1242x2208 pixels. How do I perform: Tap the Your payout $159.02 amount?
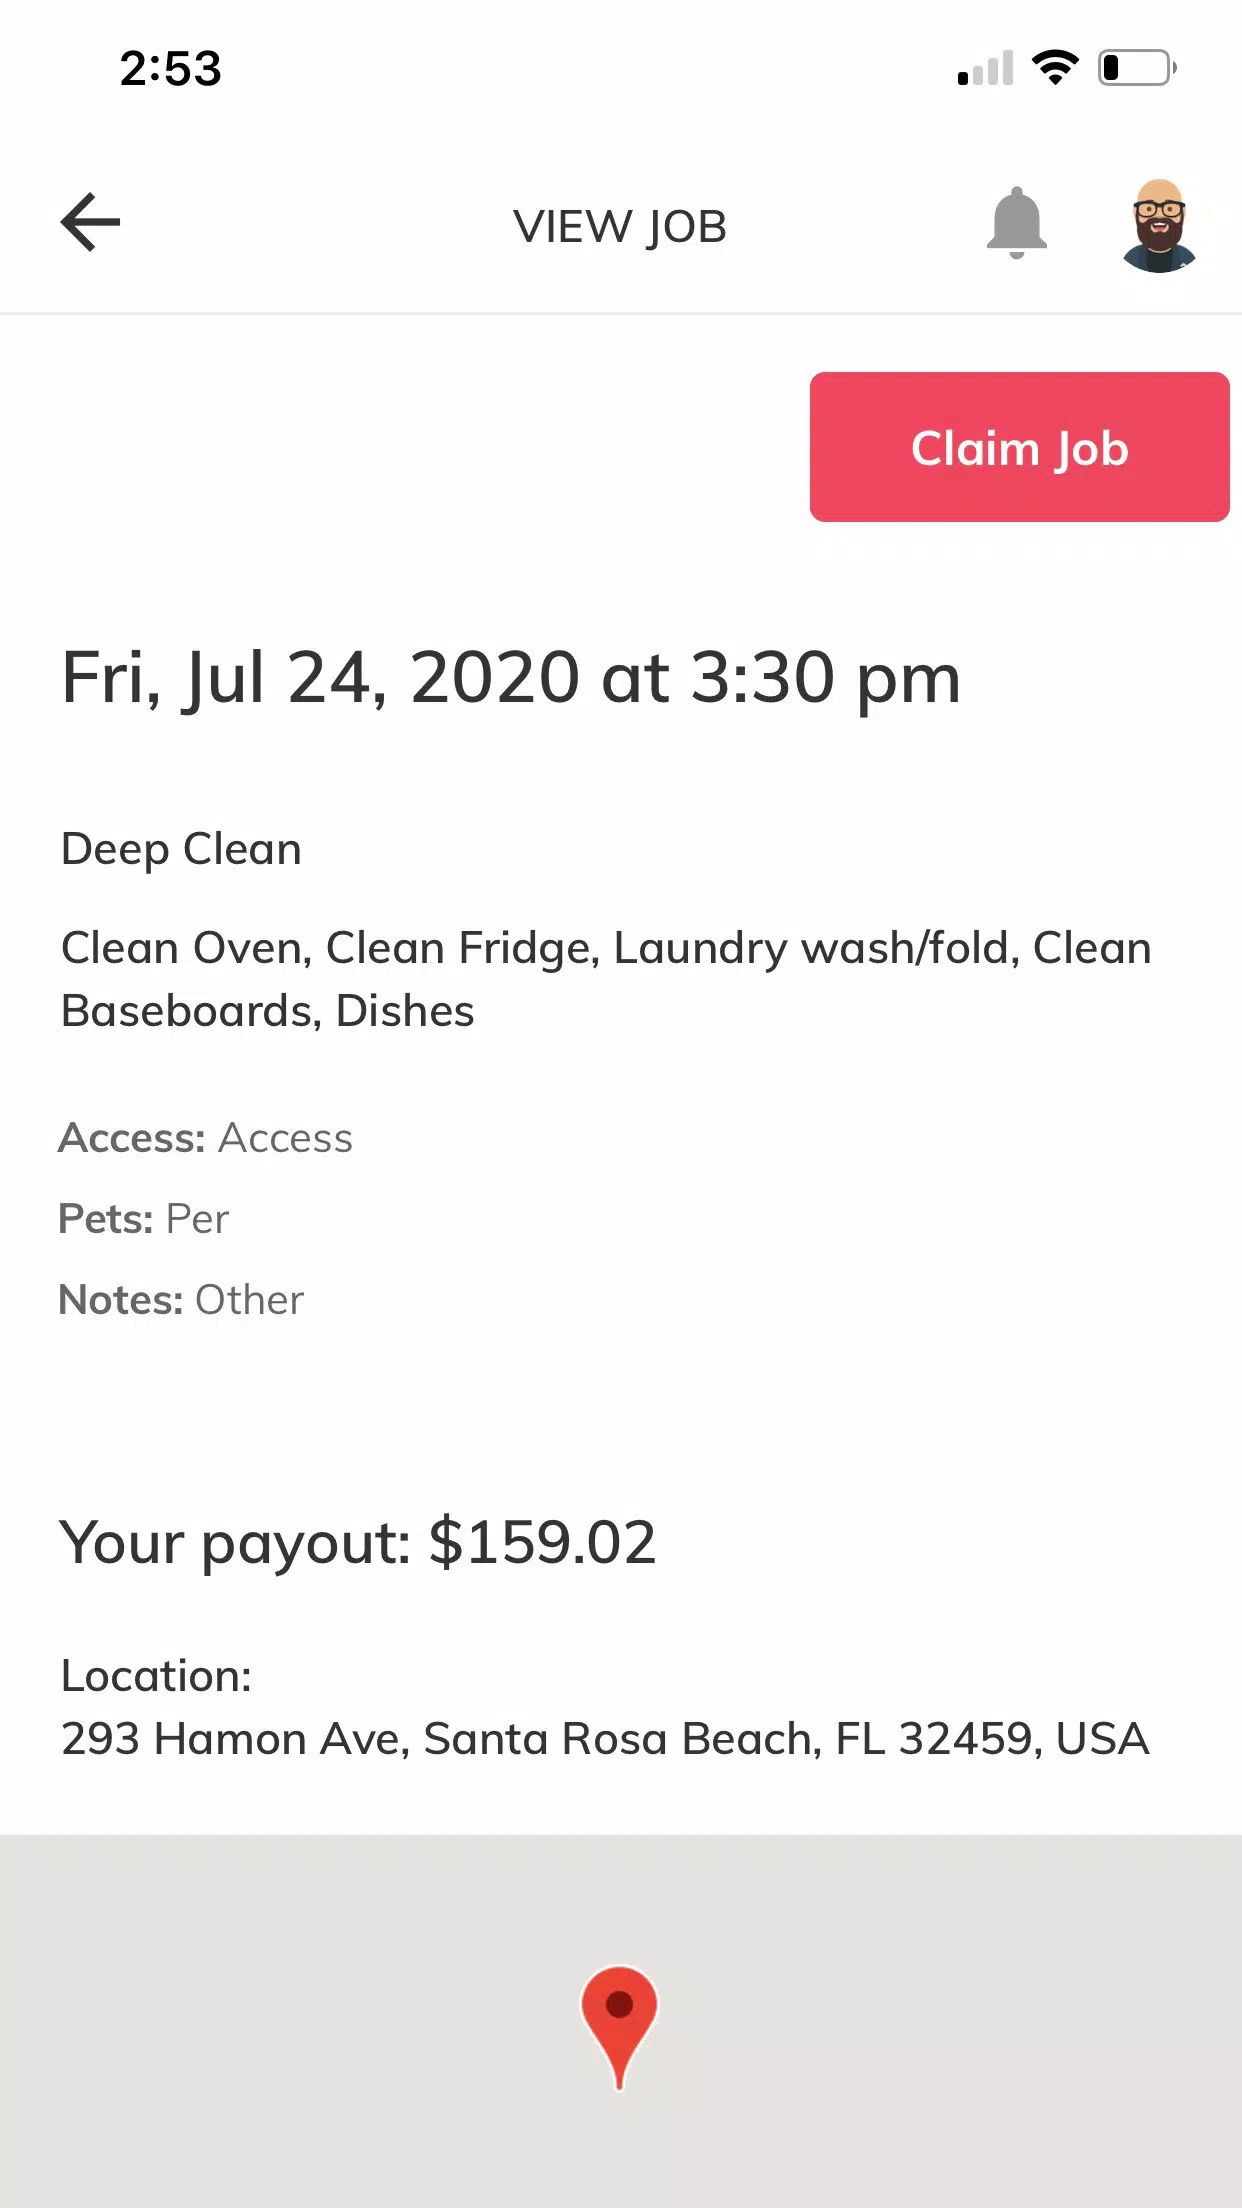pos(357,1542)
